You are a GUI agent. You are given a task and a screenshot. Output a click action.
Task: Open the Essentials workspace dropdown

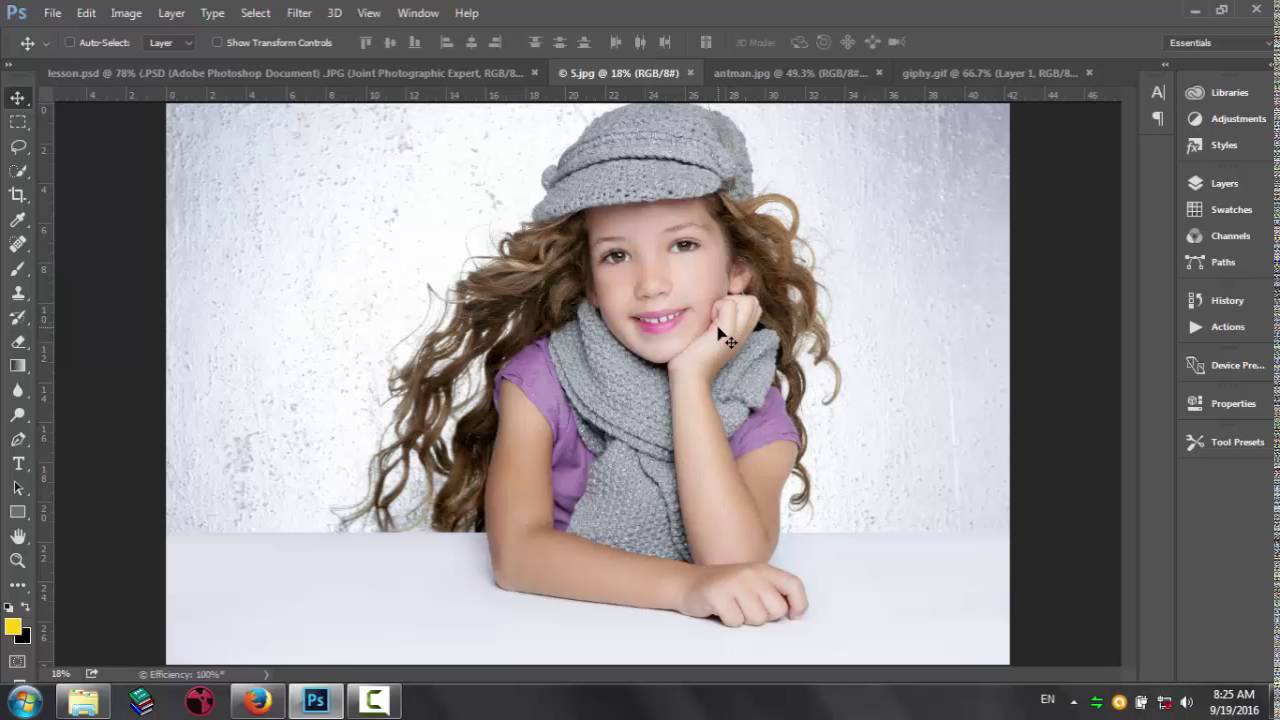[x=1220, y=43]
